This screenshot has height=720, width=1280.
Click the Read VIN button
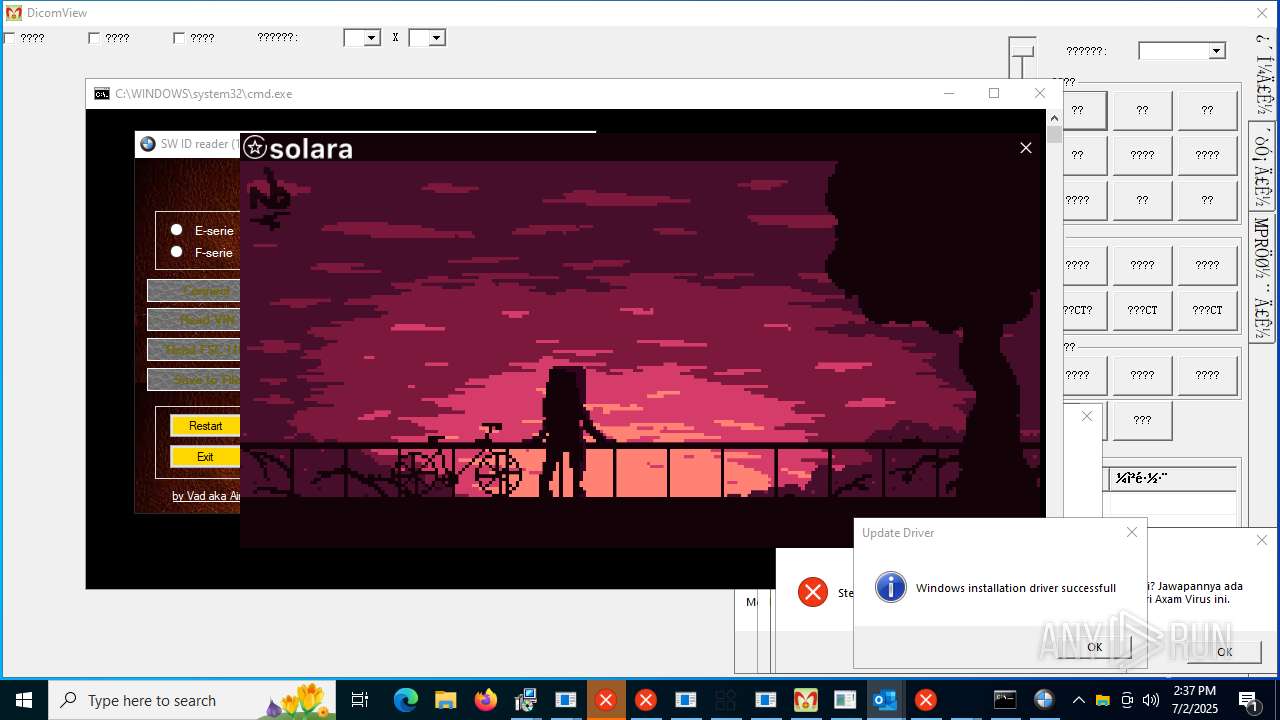coord(194,320)
